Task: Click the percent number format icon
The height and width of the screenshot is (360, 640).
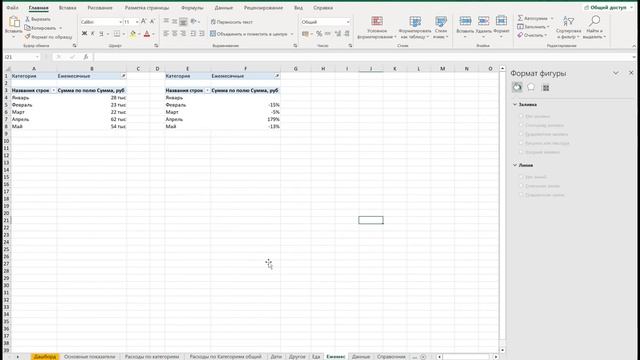Action: click(x=319, y=34)
